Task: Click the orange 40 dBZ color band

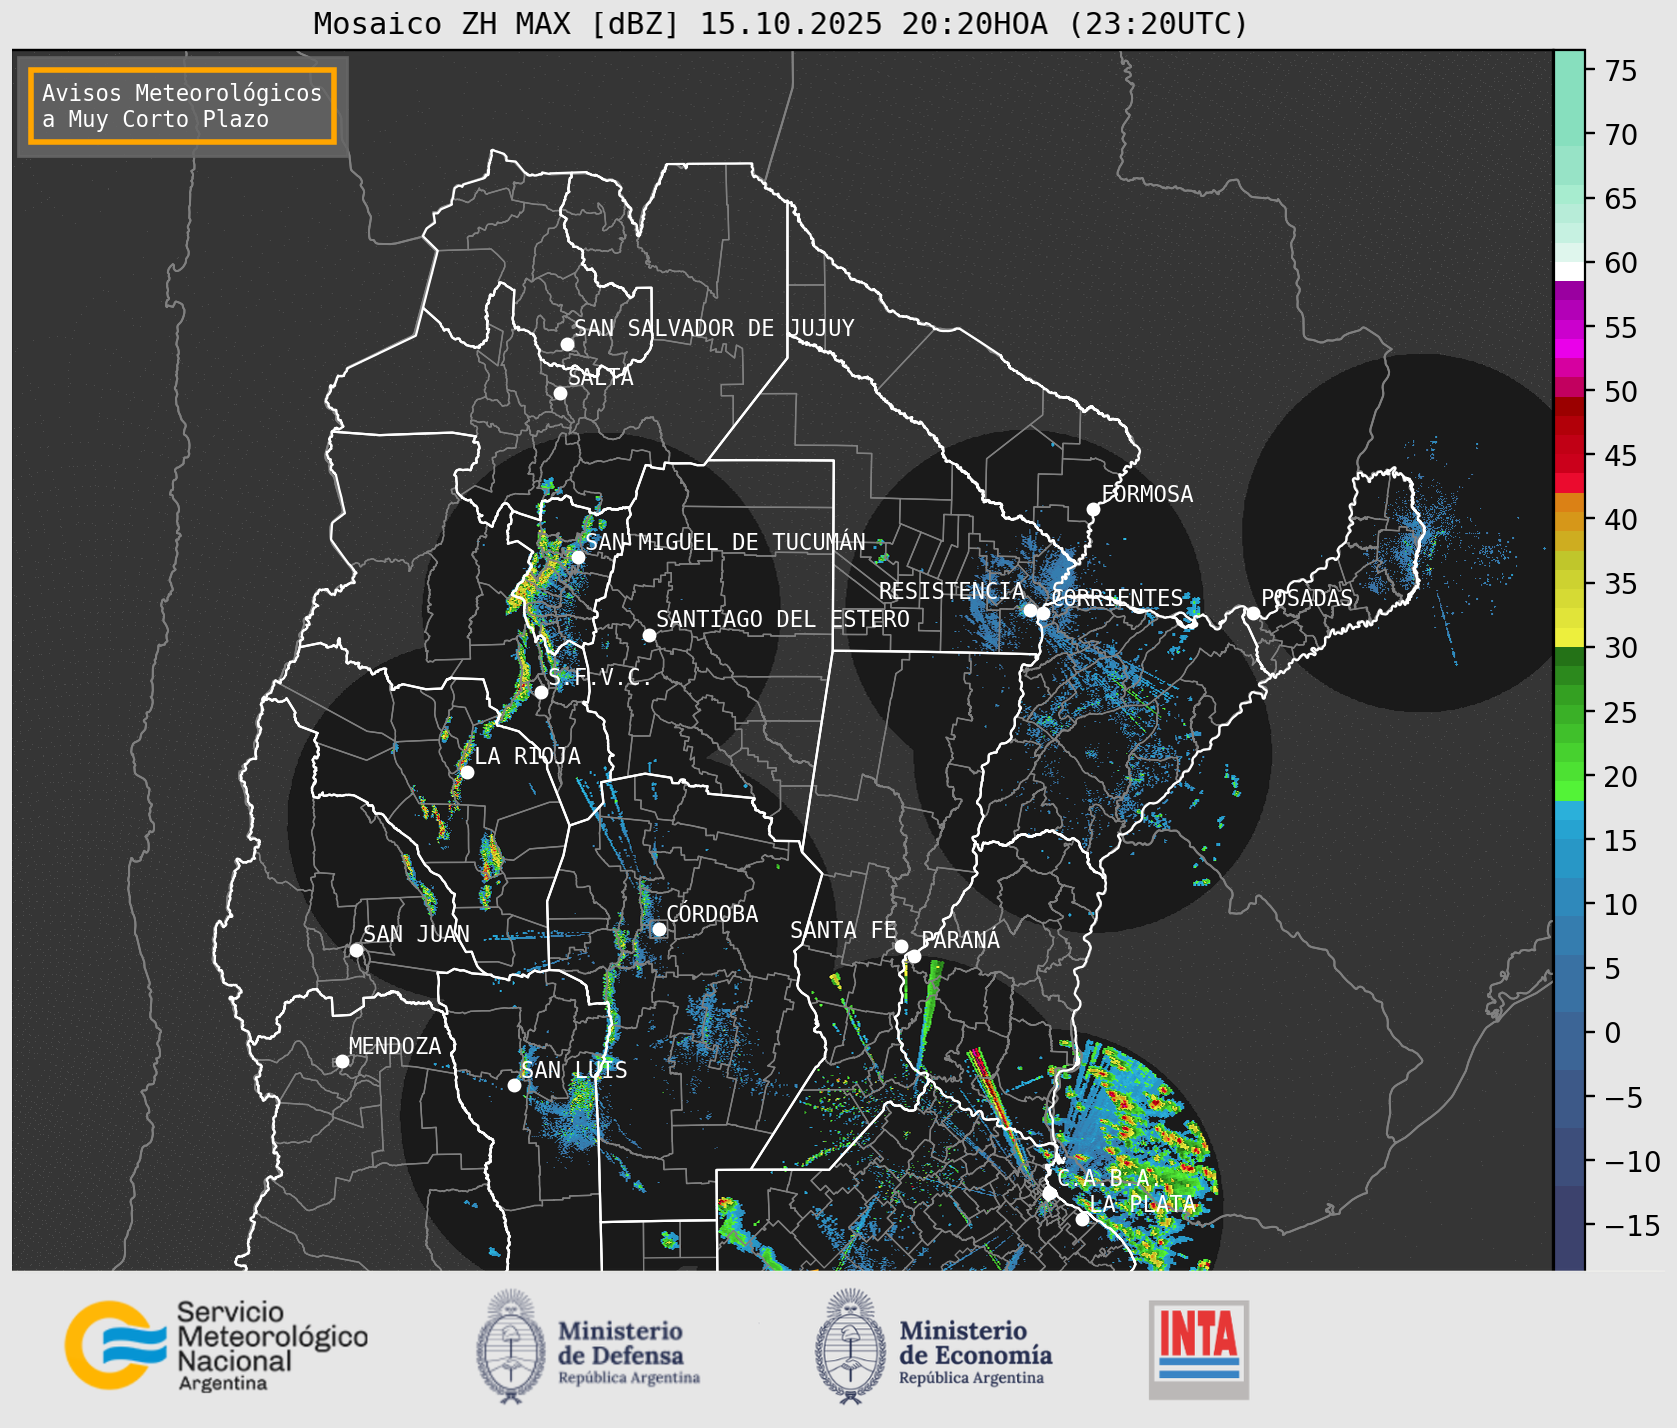Action: pos(1569,521)
